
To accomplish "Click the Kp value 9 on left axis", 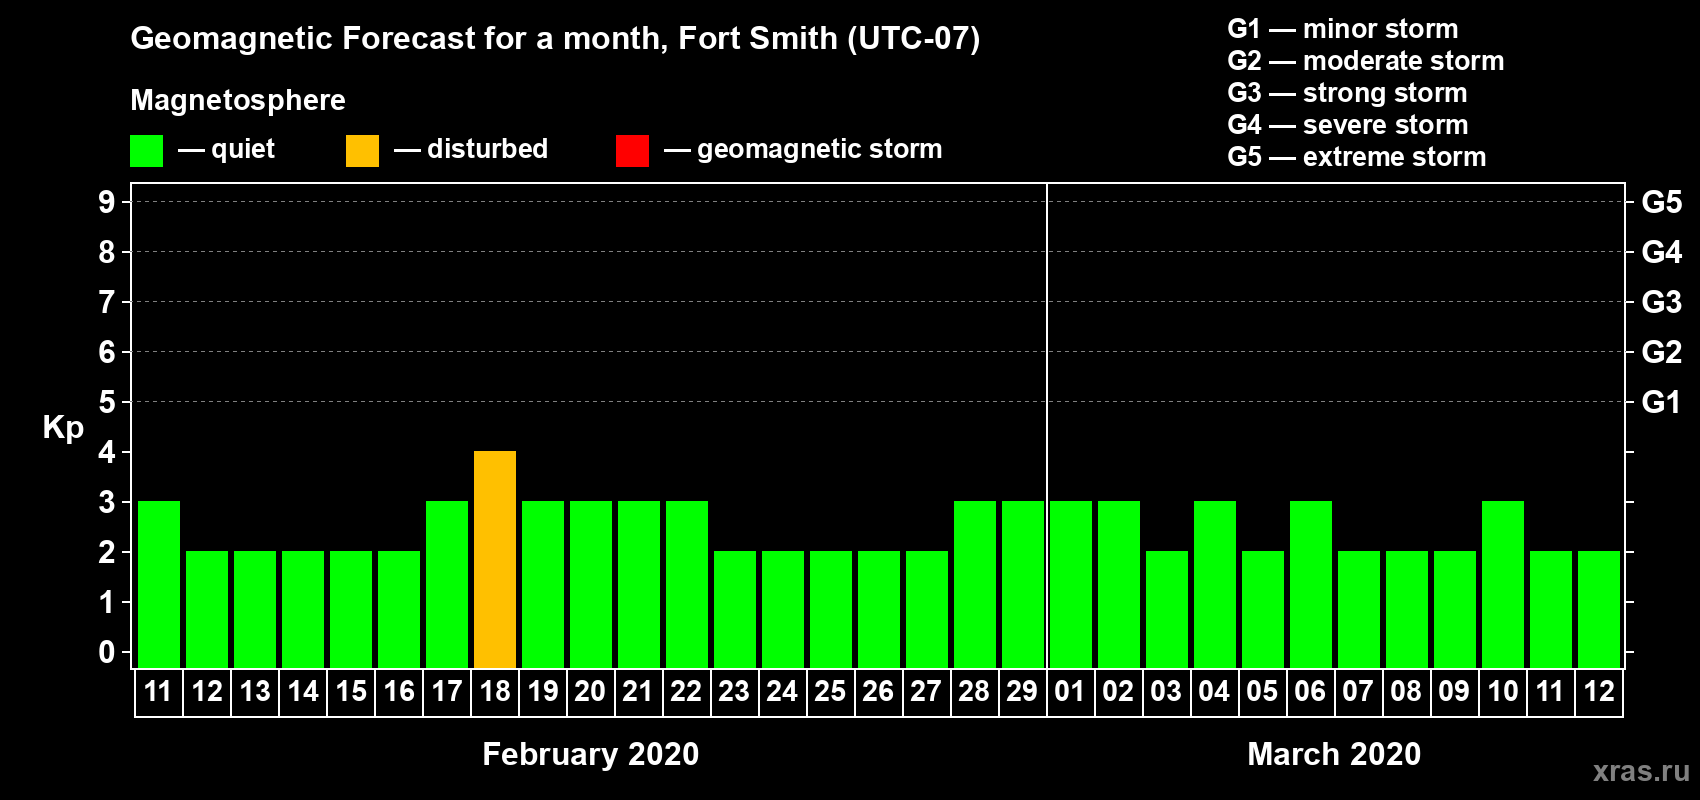I will click(106, 202).
